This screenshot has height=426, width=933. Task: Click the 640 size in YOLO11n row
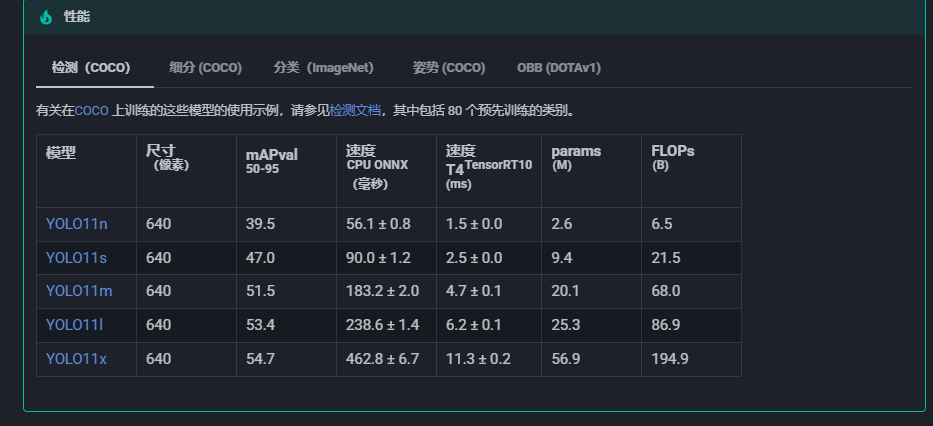[158, 224]
